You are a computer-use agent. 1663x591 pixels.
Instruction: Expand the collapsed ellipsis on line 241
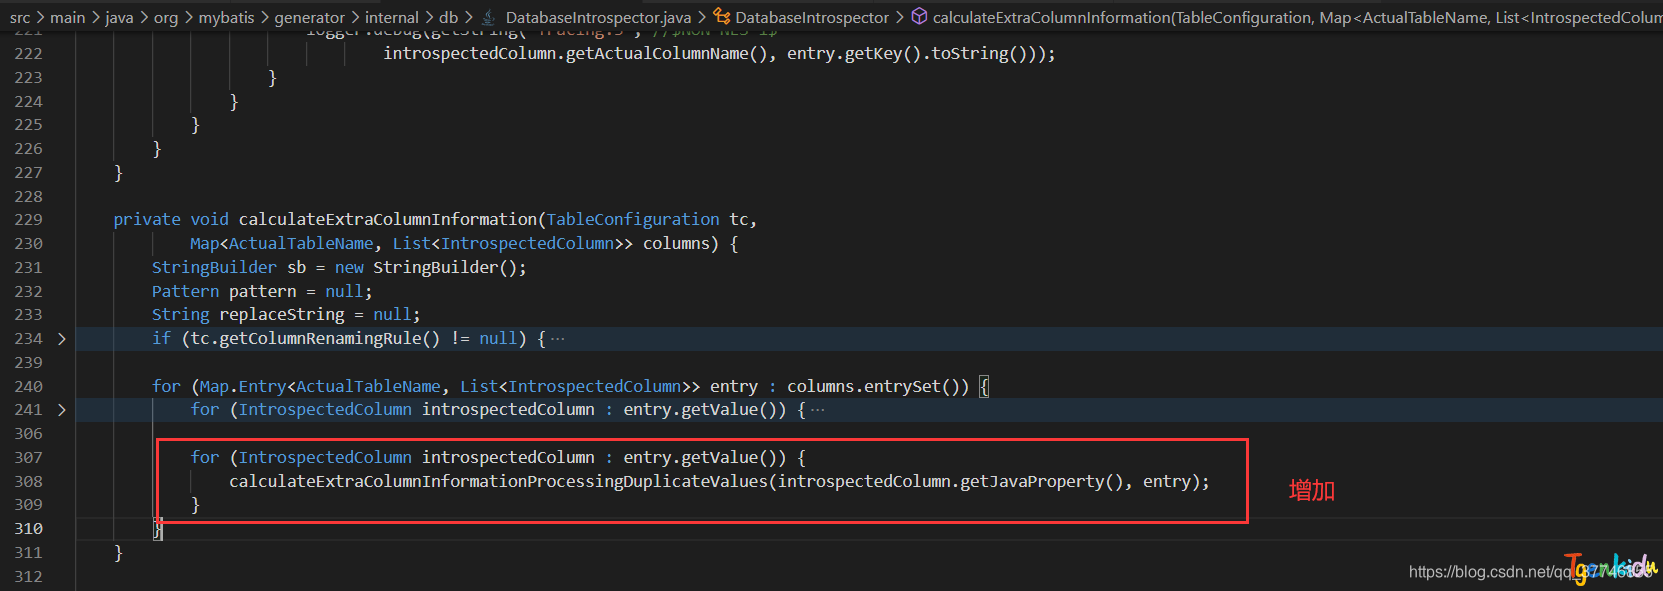coord(818,410)
